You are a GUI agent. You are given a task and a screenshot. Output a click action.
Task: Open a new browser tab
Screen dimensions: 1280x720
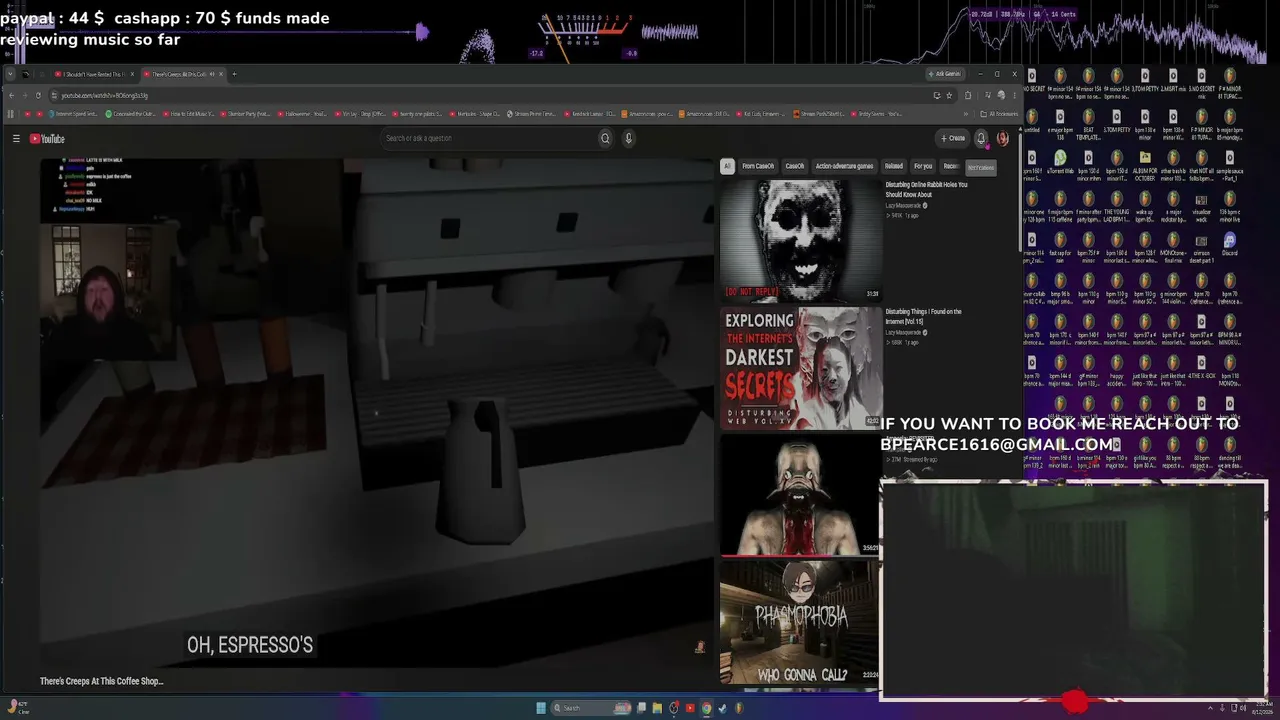coord(234,74)
